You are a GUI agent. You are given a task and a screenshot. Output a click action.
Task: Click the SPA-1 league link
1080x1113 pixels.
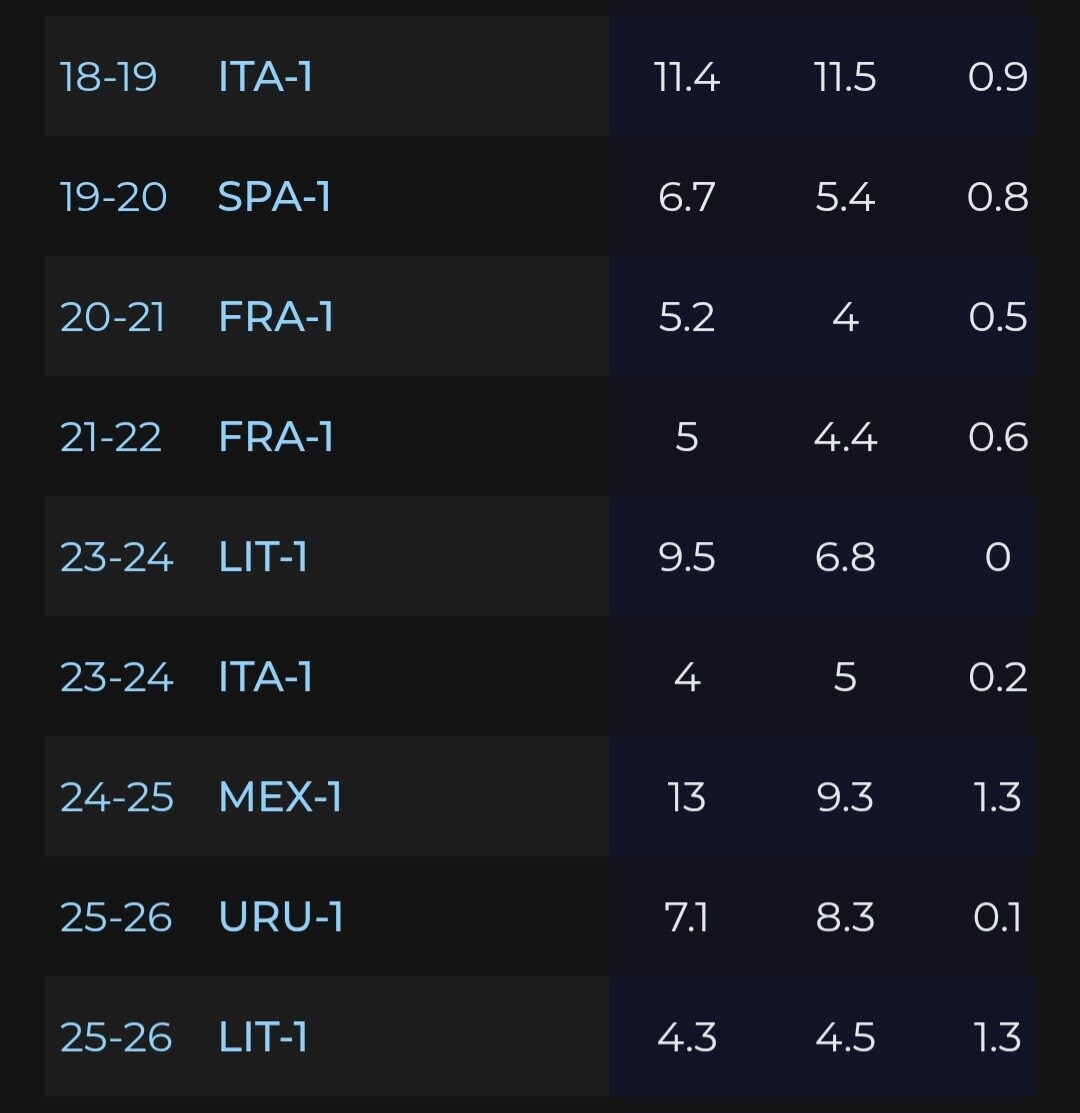(274, 197)
